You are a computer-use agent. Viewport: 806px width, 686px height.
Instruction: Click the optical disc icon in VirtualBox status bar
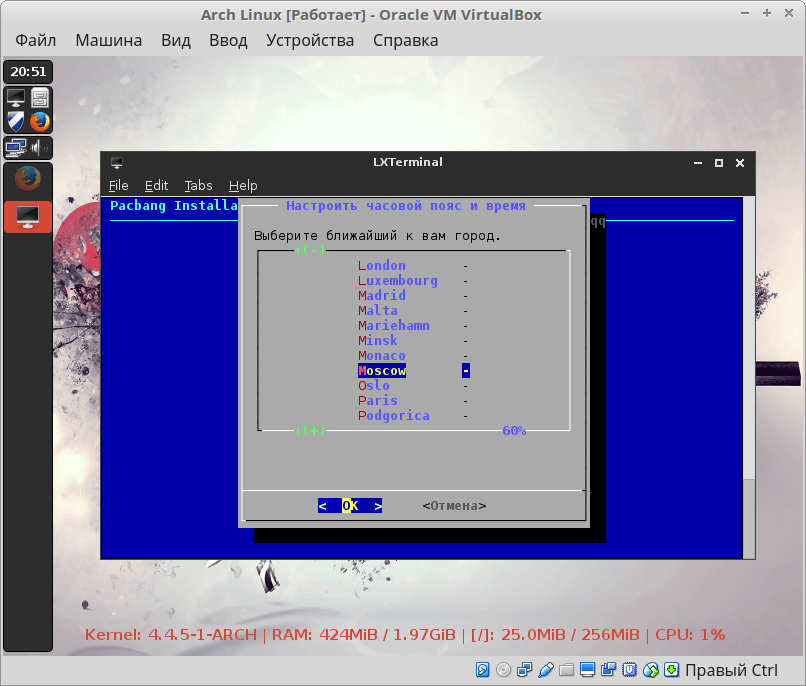[503, 669]
